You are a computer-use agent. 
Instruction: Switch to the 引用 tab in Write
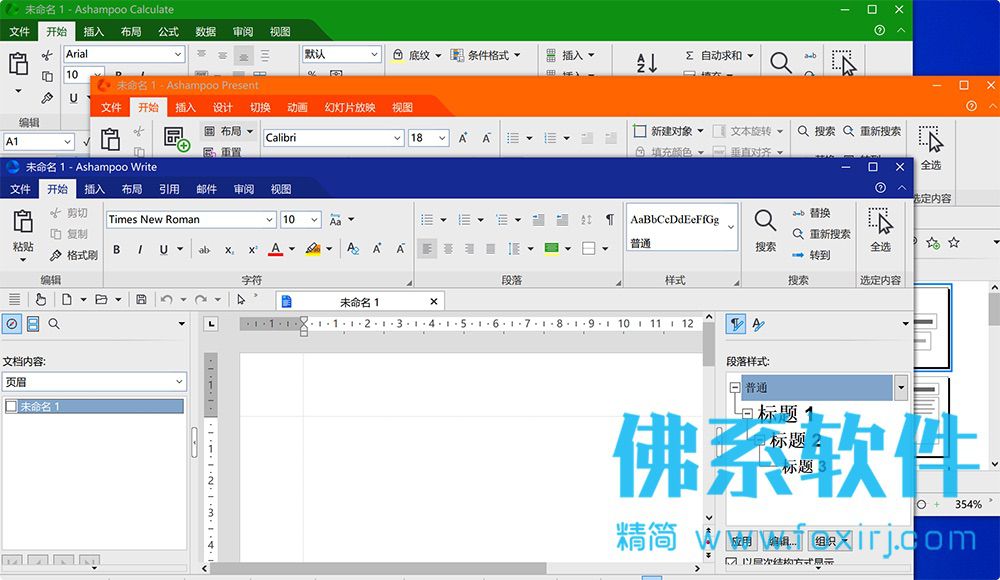[x=169, y=189]
